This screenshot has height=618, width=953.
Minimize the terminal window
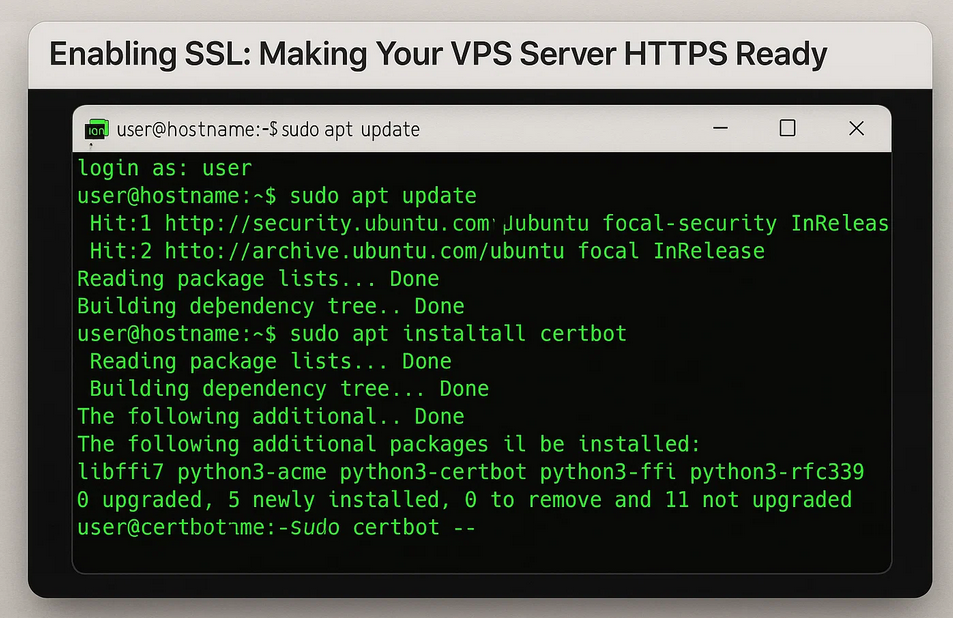pos(718,129)
